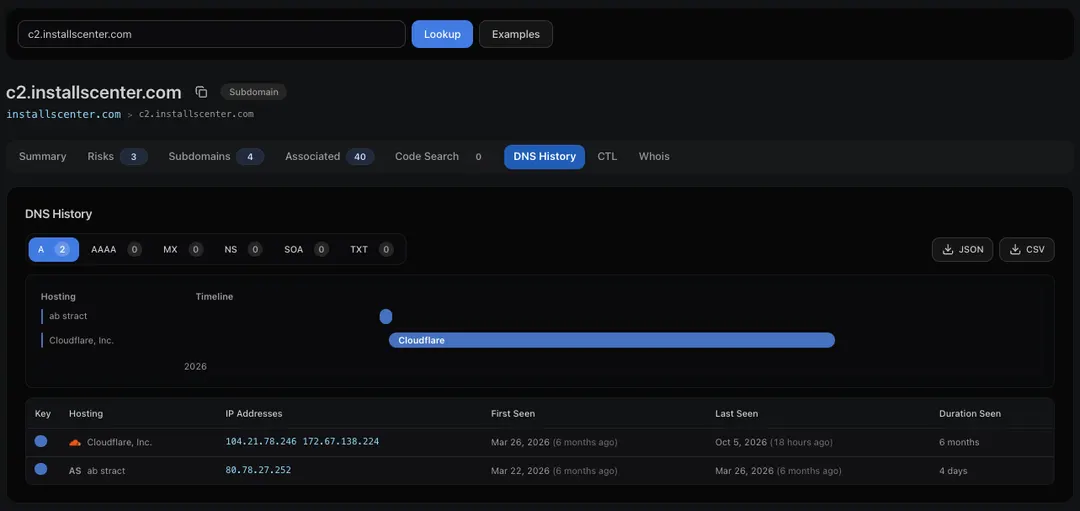This screenshot has height=511, width=1080.
Task: Open the Whois tab
Action: click(654, 156)
